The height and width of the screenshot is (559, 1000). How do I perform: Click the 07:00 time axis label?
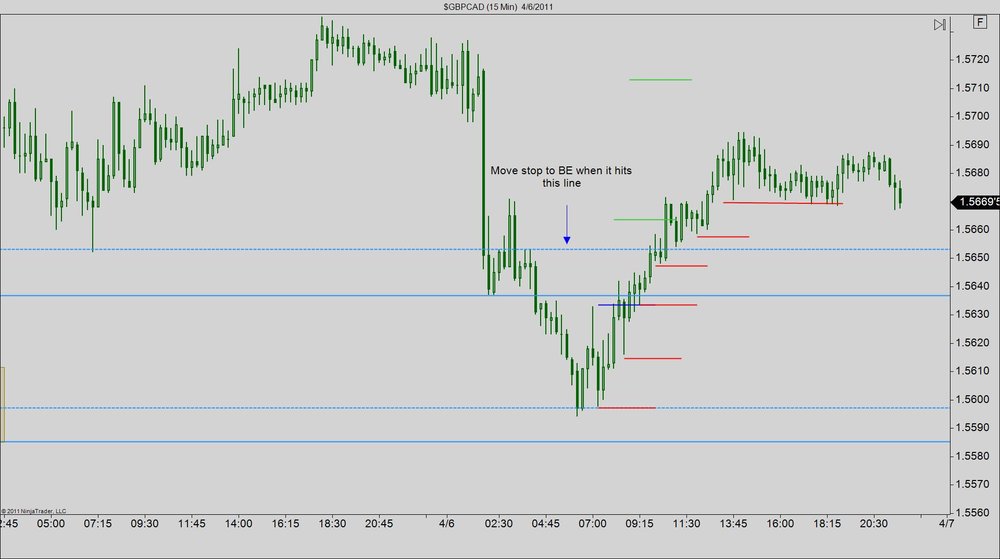(592, 524)
